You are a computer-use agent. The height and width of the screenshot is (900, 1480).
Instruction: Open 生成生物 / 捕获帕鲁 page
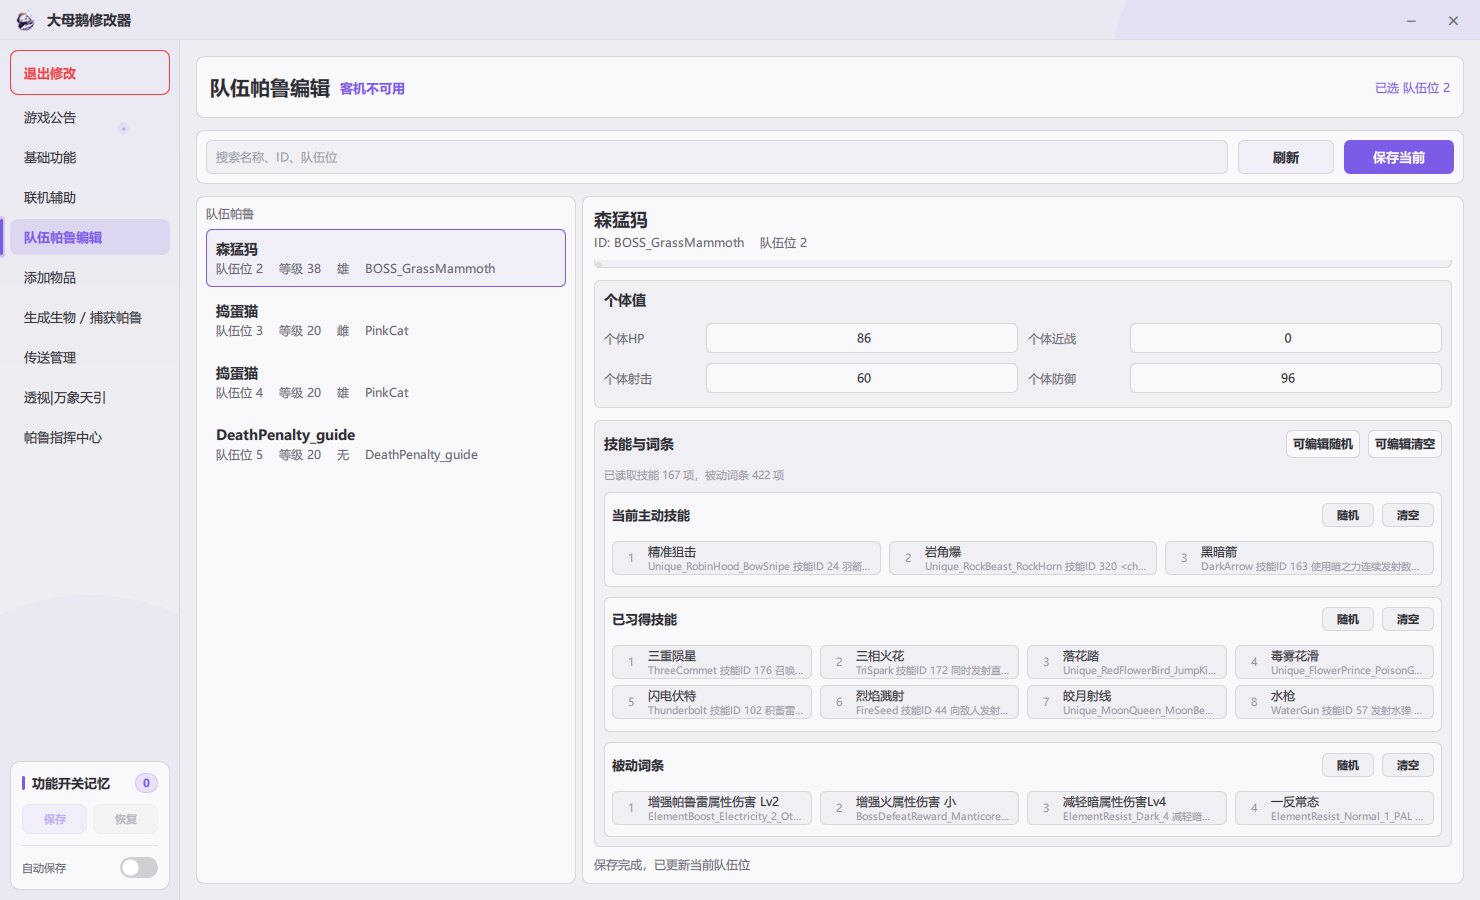tap(90, 318)
